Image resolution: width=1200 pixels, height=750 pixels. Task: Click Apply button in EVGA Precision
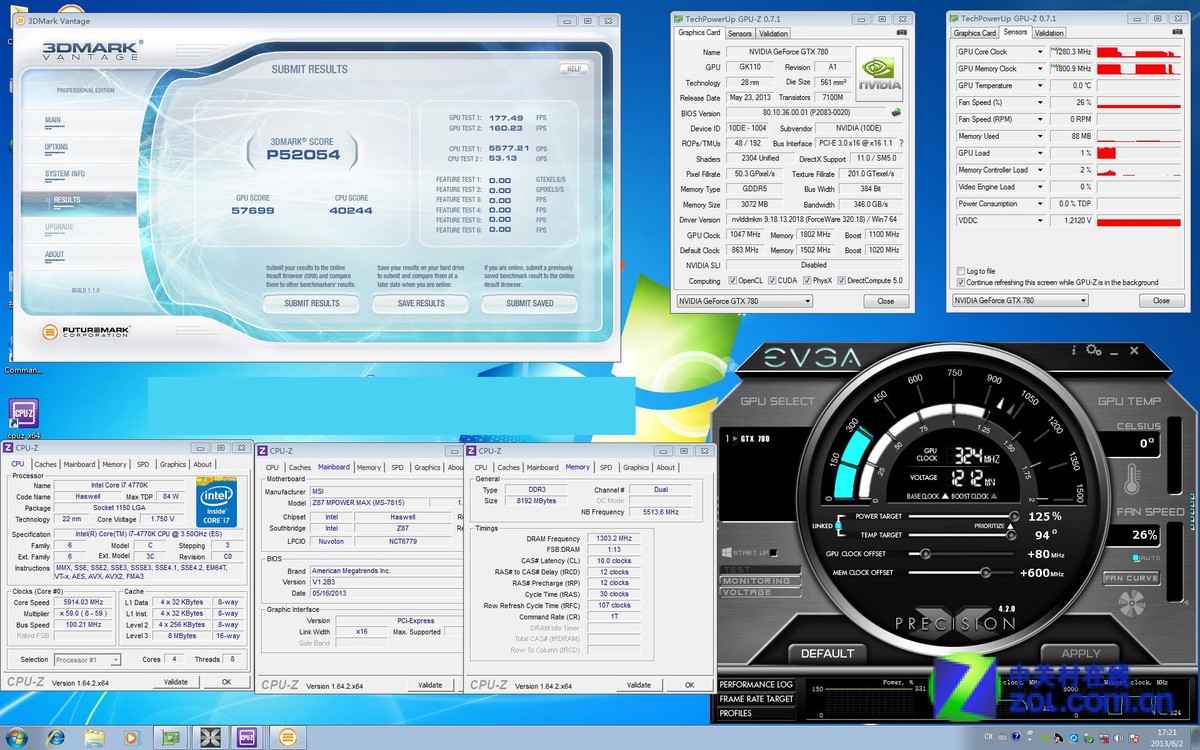click(1081, 653)
